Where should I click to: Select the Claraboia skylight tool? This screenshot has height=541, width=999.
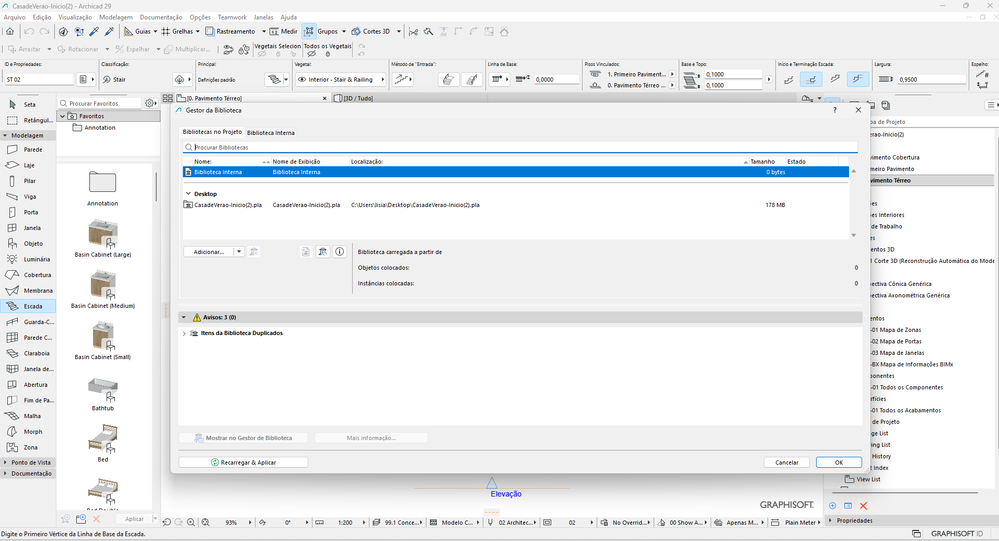click(x=27, y=354)
